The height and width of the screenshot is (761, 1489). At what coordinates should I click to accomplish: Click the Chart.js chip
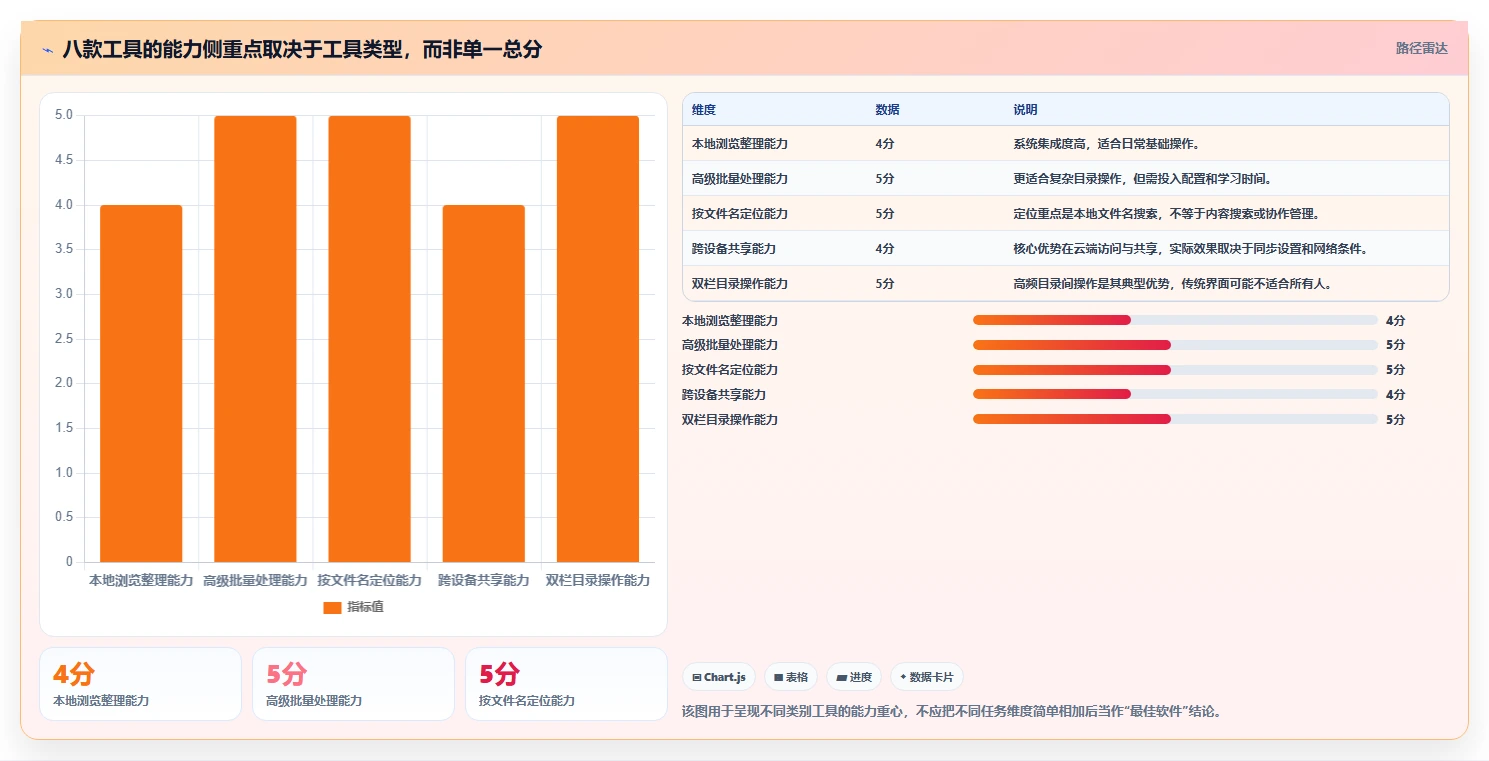pos(719,677)
